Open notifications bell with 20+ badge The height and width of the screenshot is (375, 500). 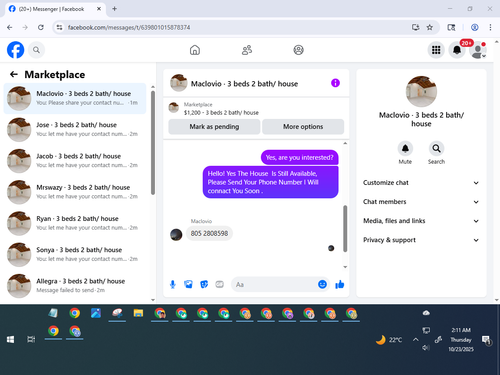tap(457, 50)
